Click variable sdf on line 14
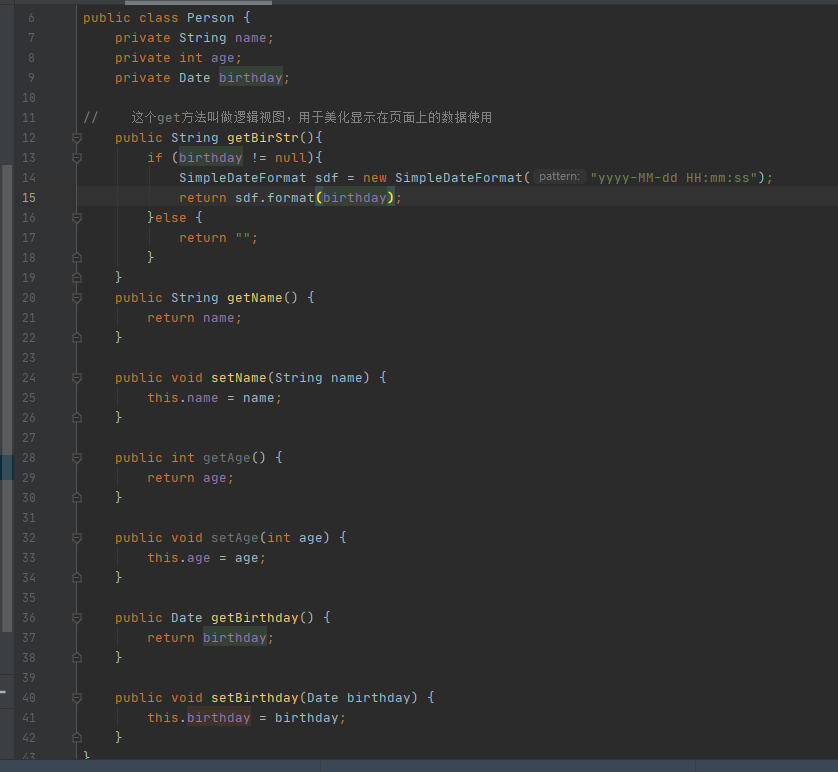838x772 pixels. click(x=327, y=178)
